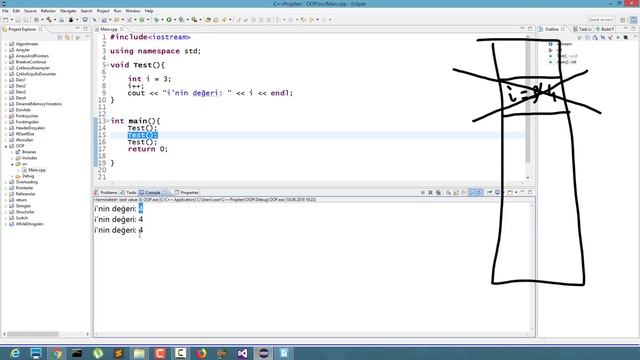Open dropdown arrow next to Run icon
This screenshot has height=360, width=640.
[174, 20]
